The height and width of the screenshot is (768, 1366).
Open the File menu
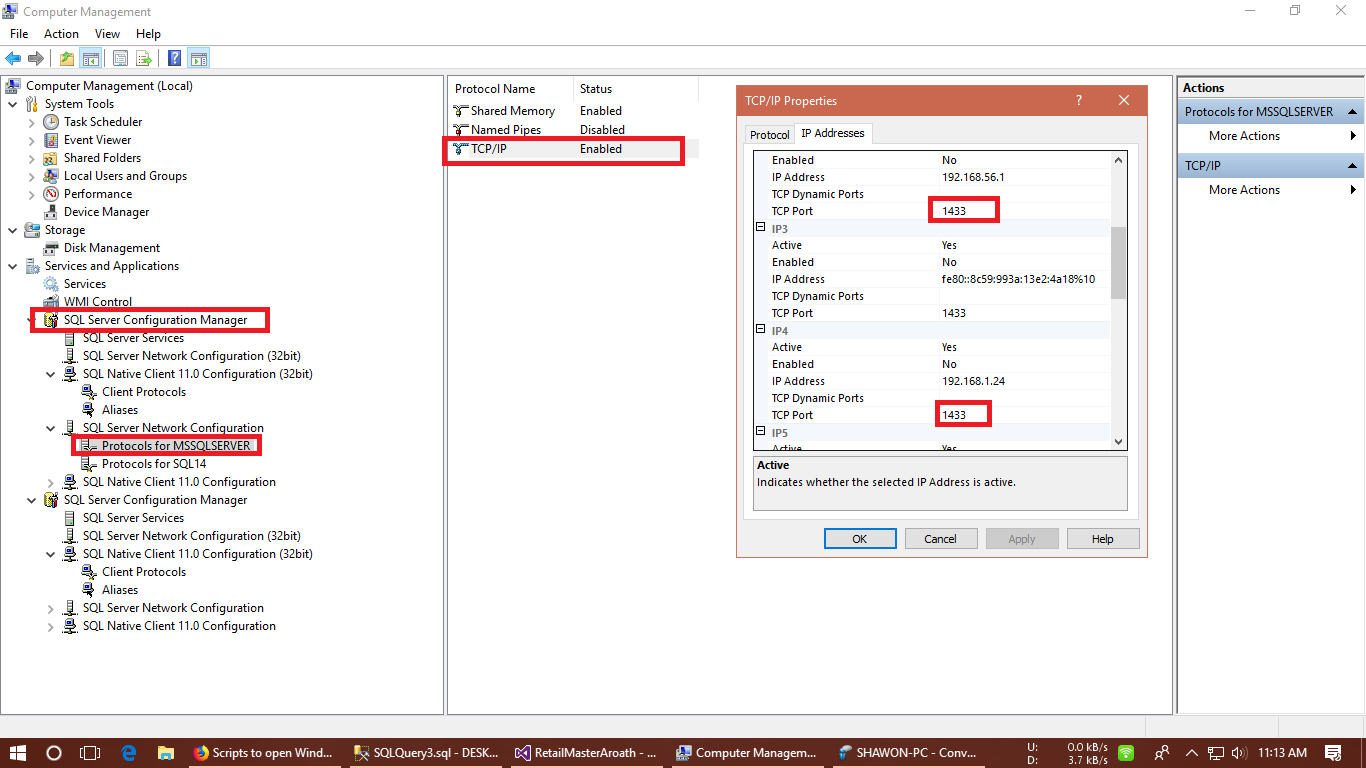click(x=19, y=34)
